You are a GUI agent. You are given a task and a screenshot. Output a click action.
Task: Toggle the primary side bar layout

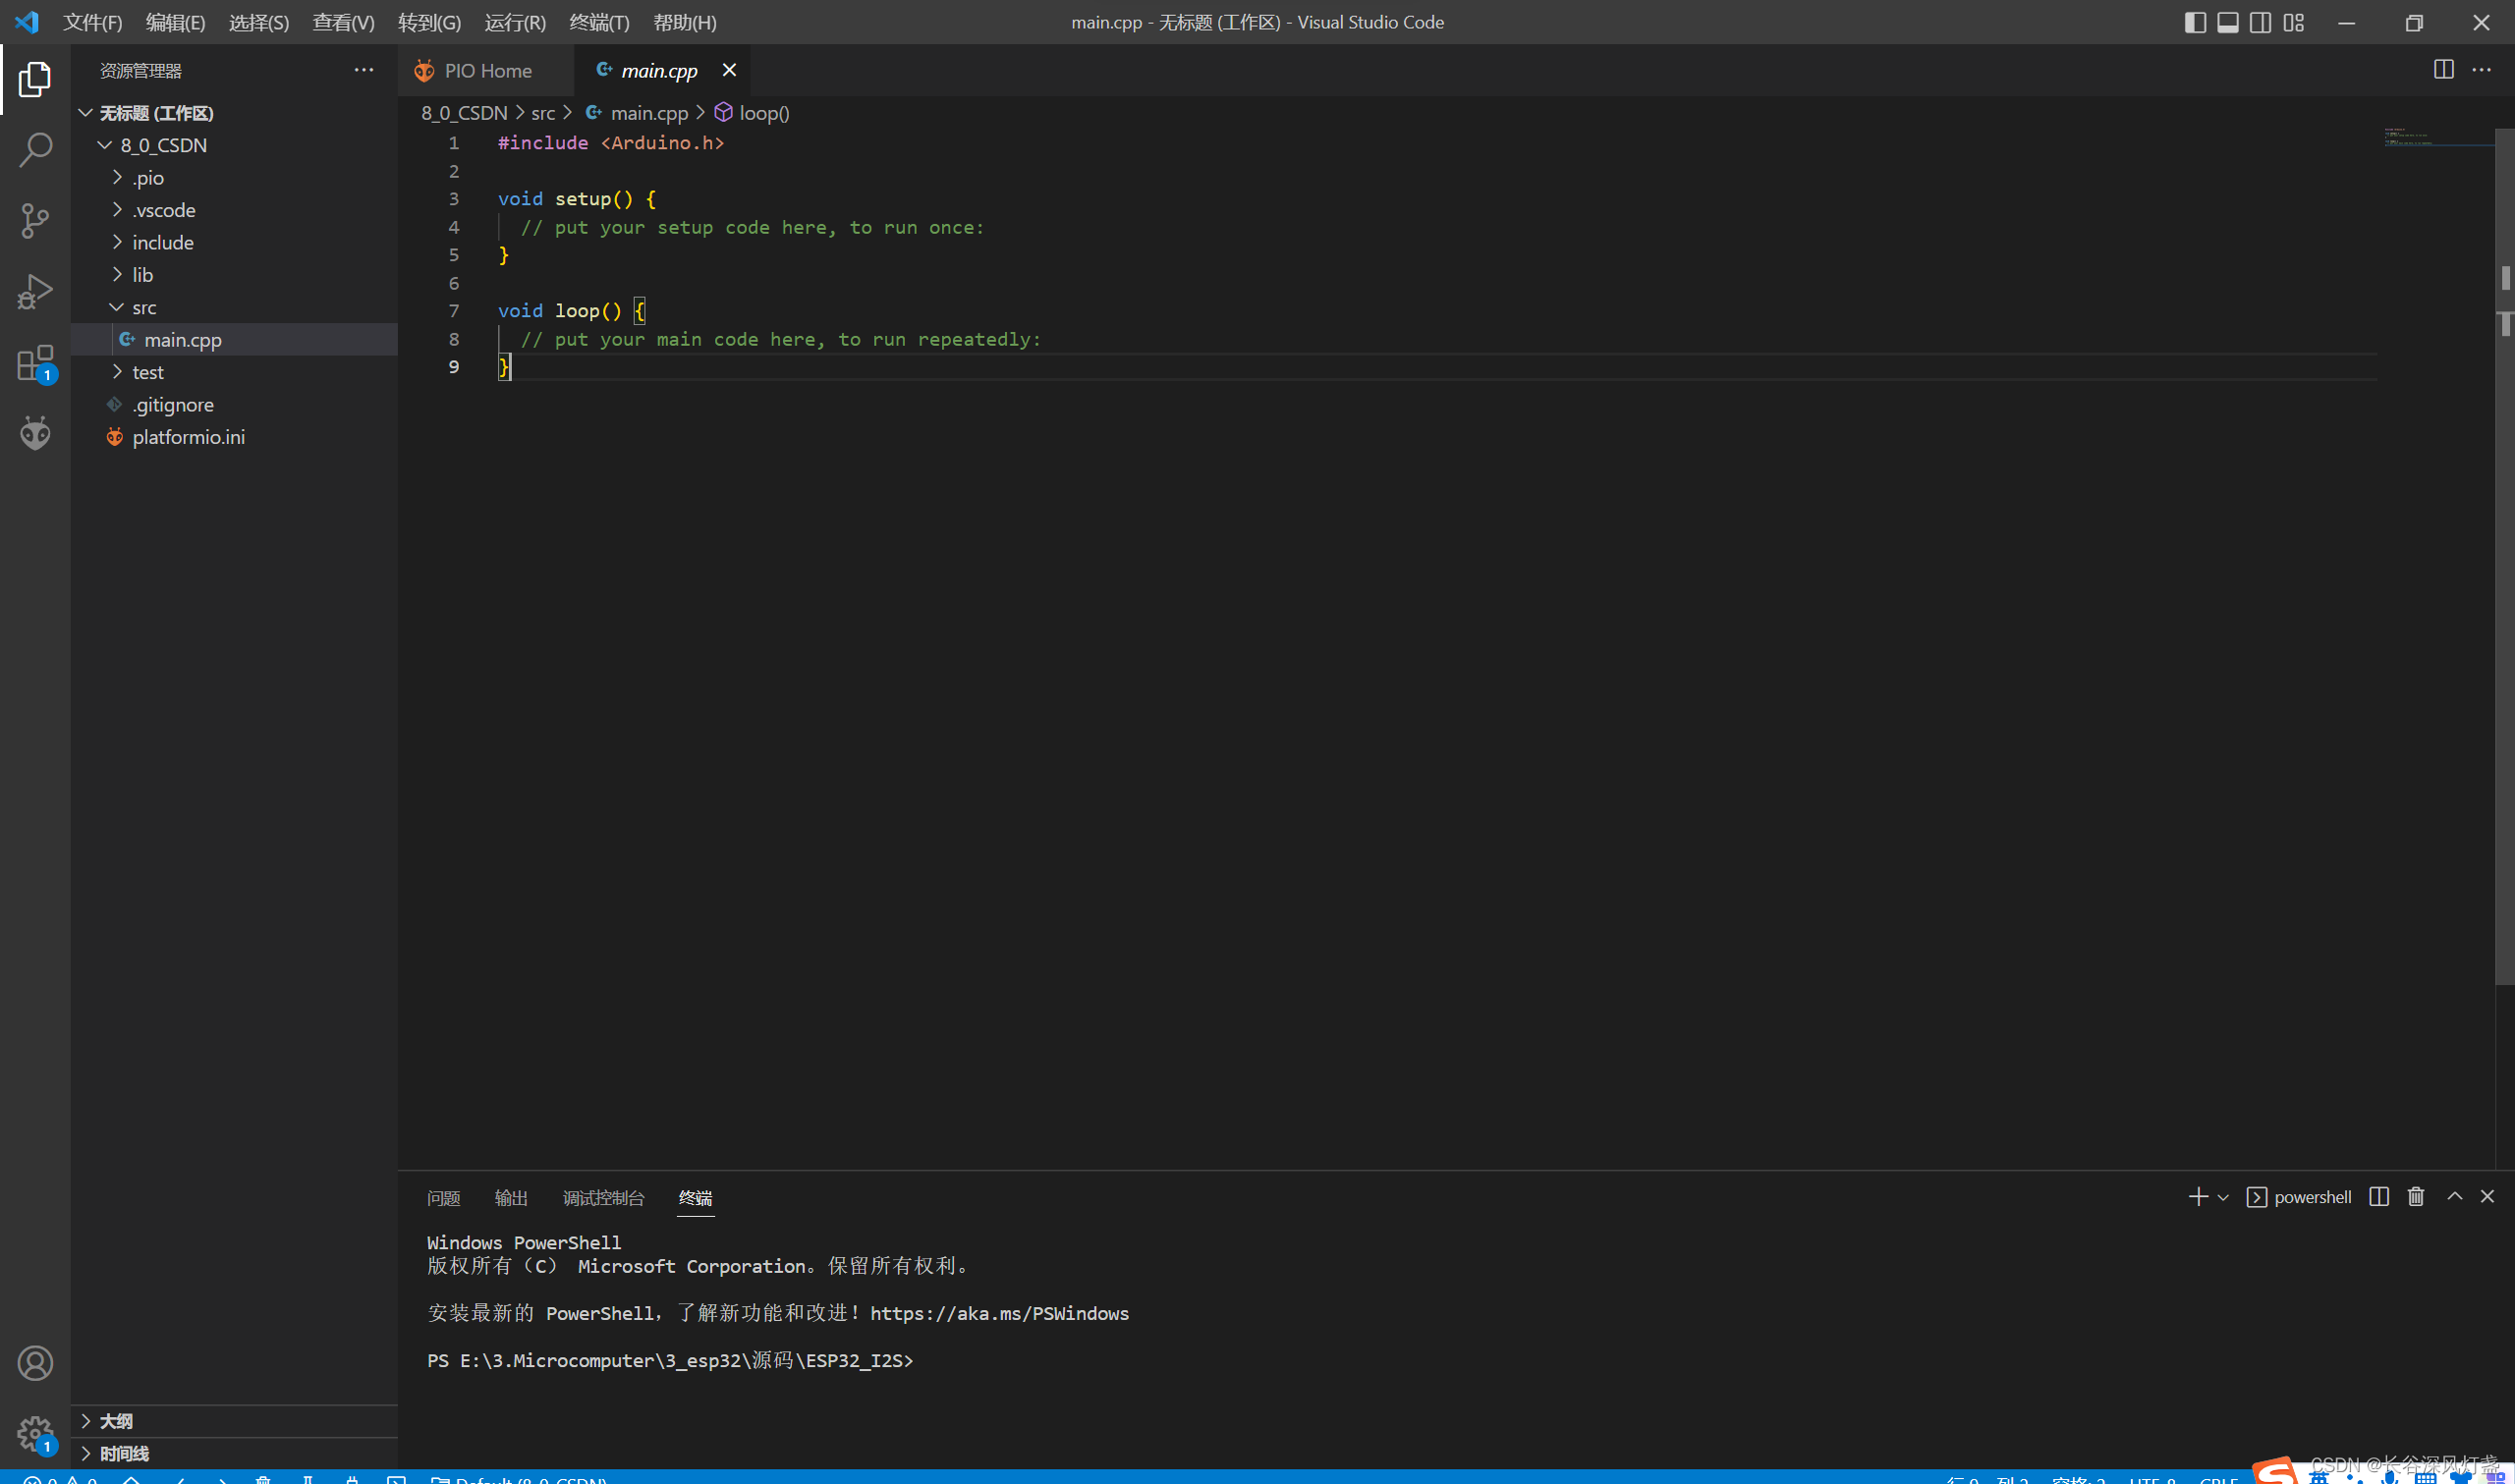pos(2195,22)
